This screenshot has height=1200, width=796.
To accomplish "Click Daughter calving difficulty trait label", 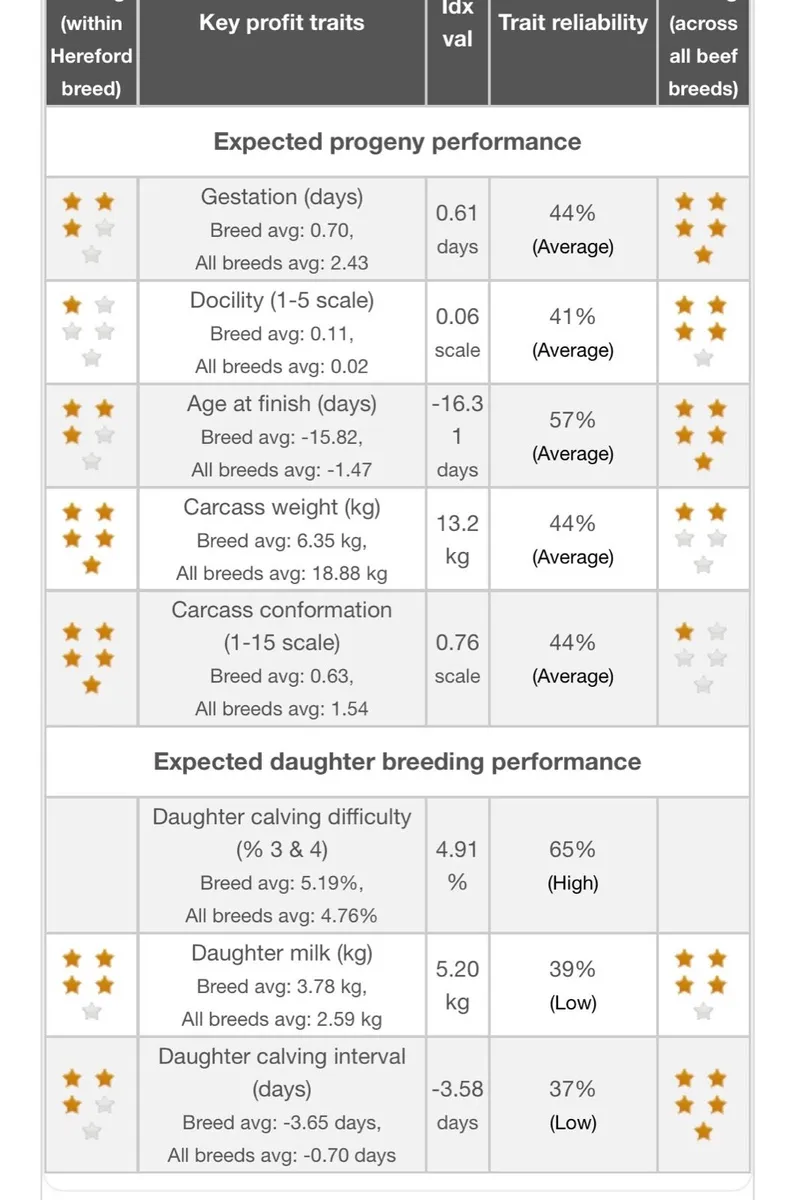I will pyautogui.click(x=282, y=833).
